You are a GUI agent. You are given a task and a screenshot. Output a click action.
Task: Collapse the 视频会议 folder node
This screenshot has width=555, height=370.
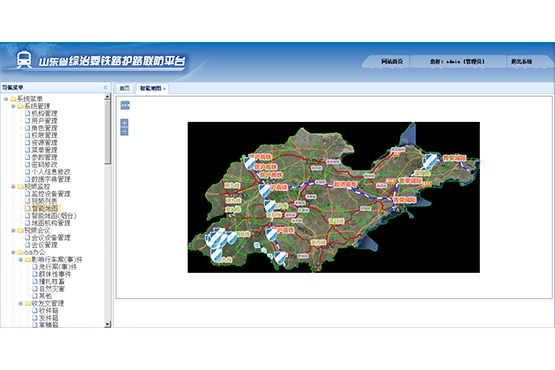13,230
